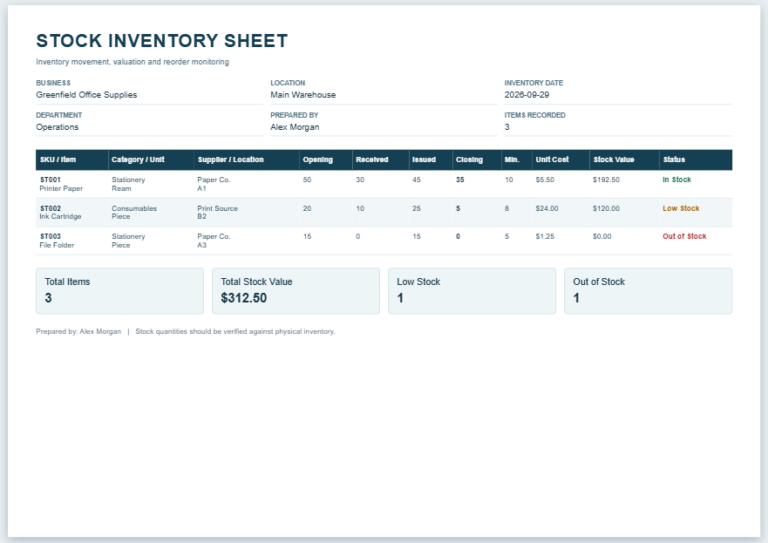This screenshot has width=768, height=543.
Task: Click the stock value $0.00
Action: [602, 236]
